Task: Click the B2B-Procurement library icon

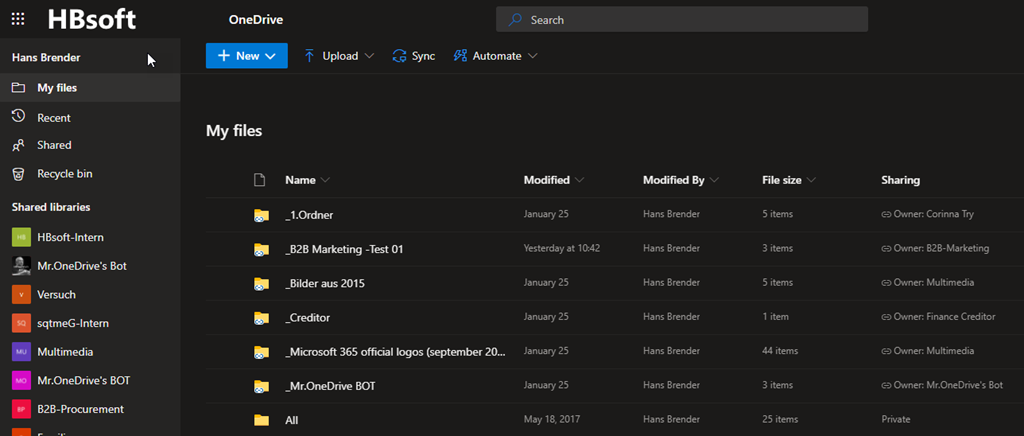Action: tap(21, 409)
